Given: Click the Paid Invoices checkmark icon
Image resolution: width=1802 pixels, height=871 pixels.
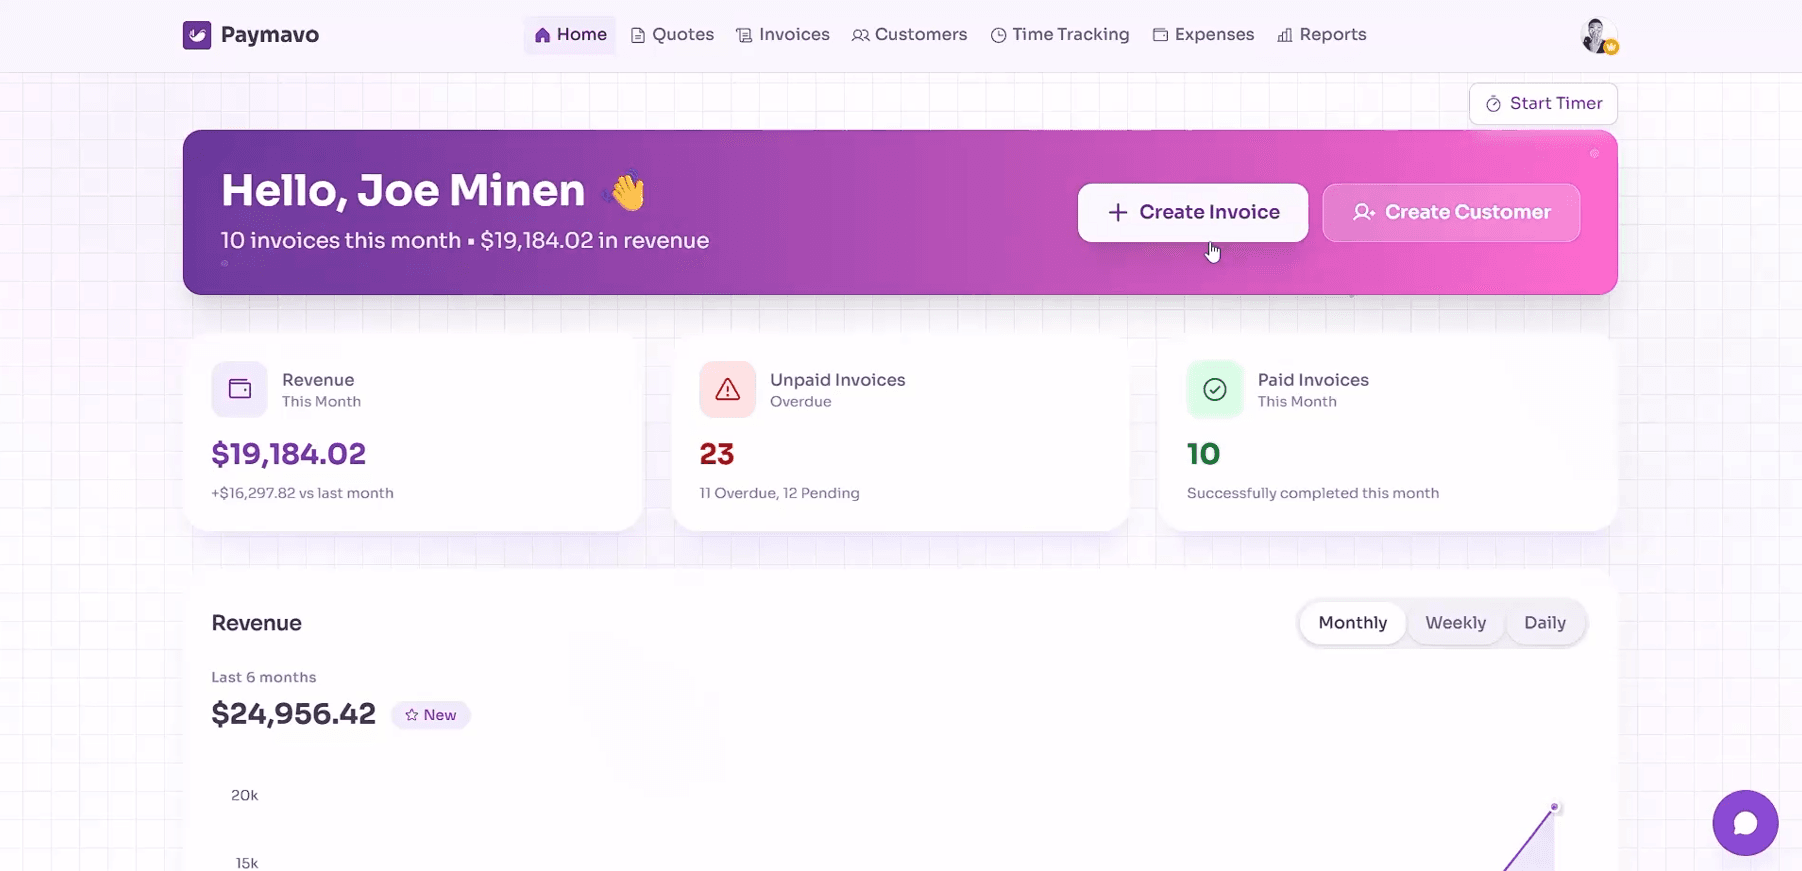Looking at the screenshot, I should click(x=1214, y=389).
